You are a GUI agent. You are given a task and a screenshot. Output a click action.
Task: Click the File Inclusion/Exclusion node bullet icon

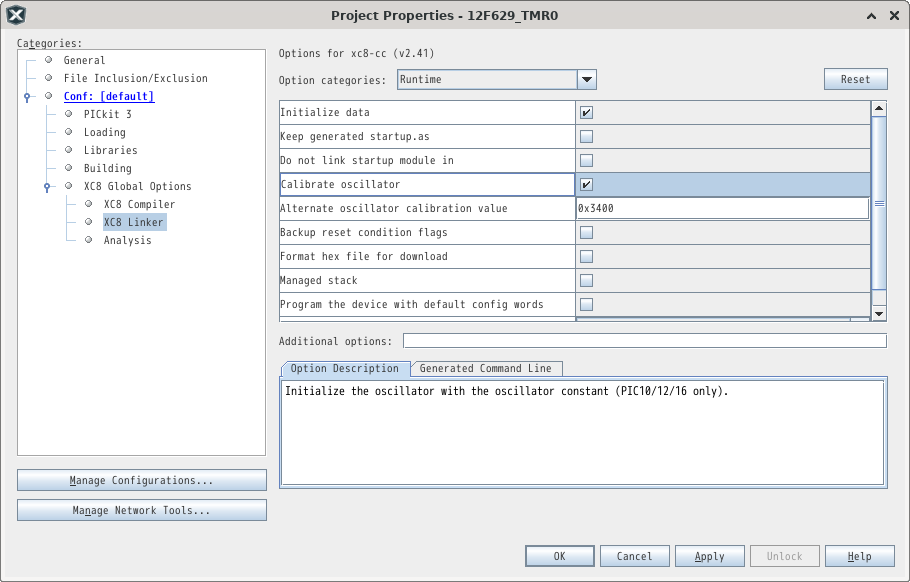pos(49,78)
